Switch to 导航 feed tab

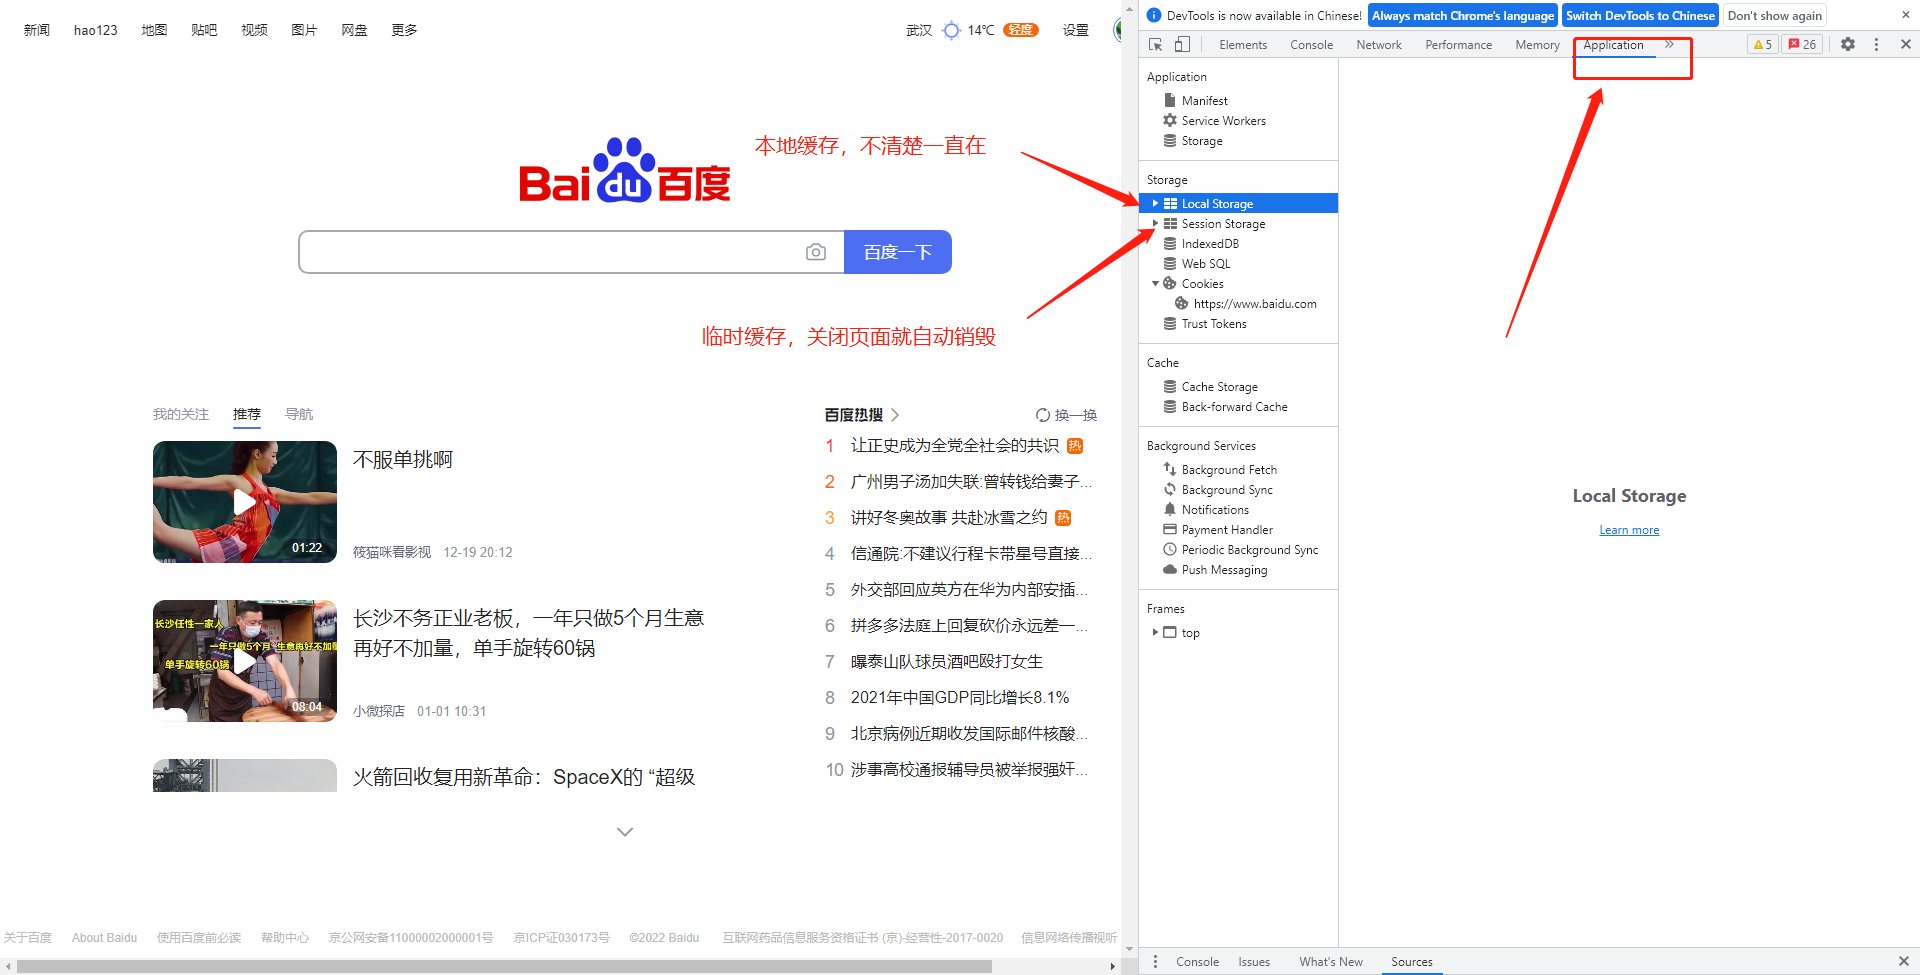(x=299, y=414)
